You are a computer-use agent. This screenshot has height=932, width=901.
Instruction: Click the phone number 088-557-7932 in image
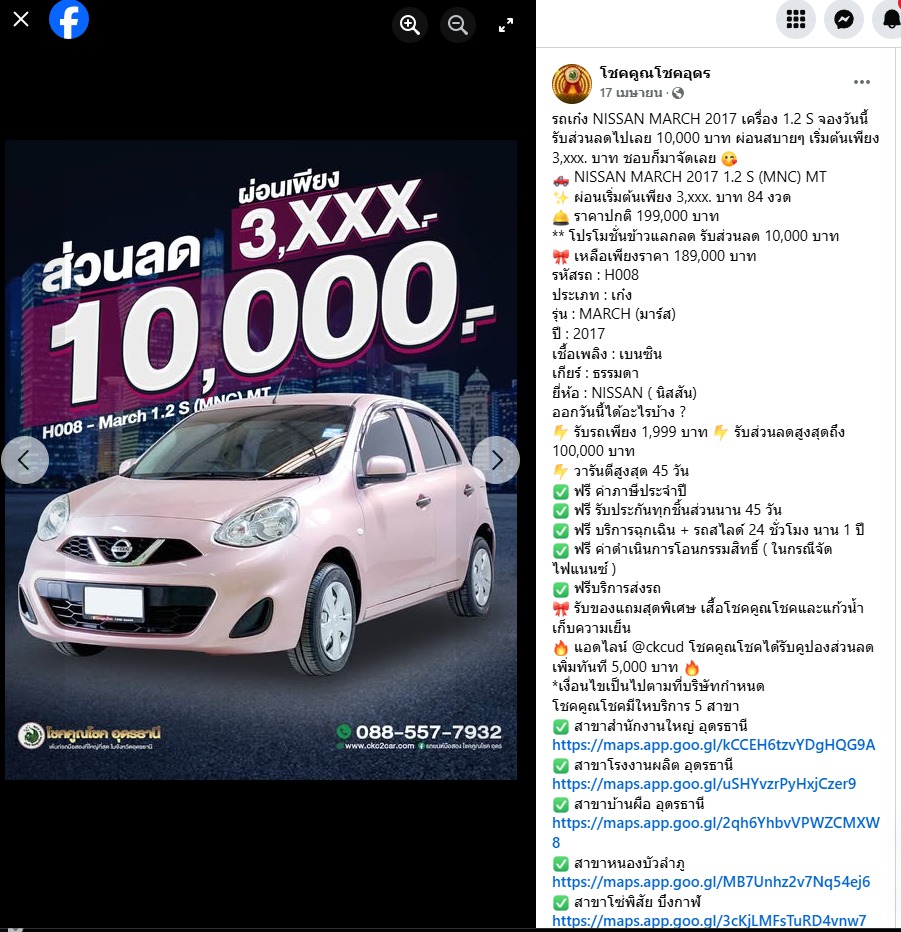(x=429, y=732)
